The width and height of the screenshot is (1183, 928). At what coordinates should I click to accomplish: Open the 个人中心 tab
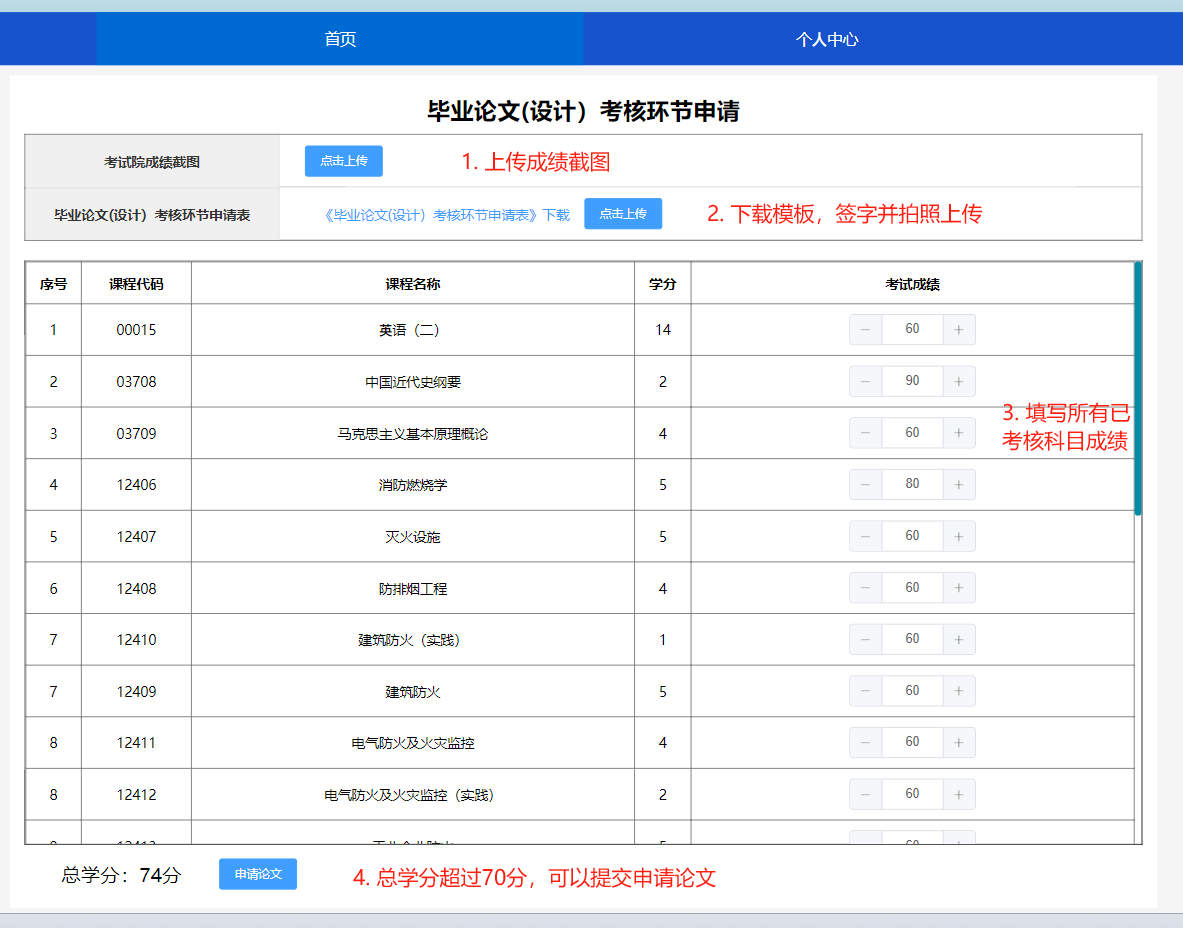[826, 40]
